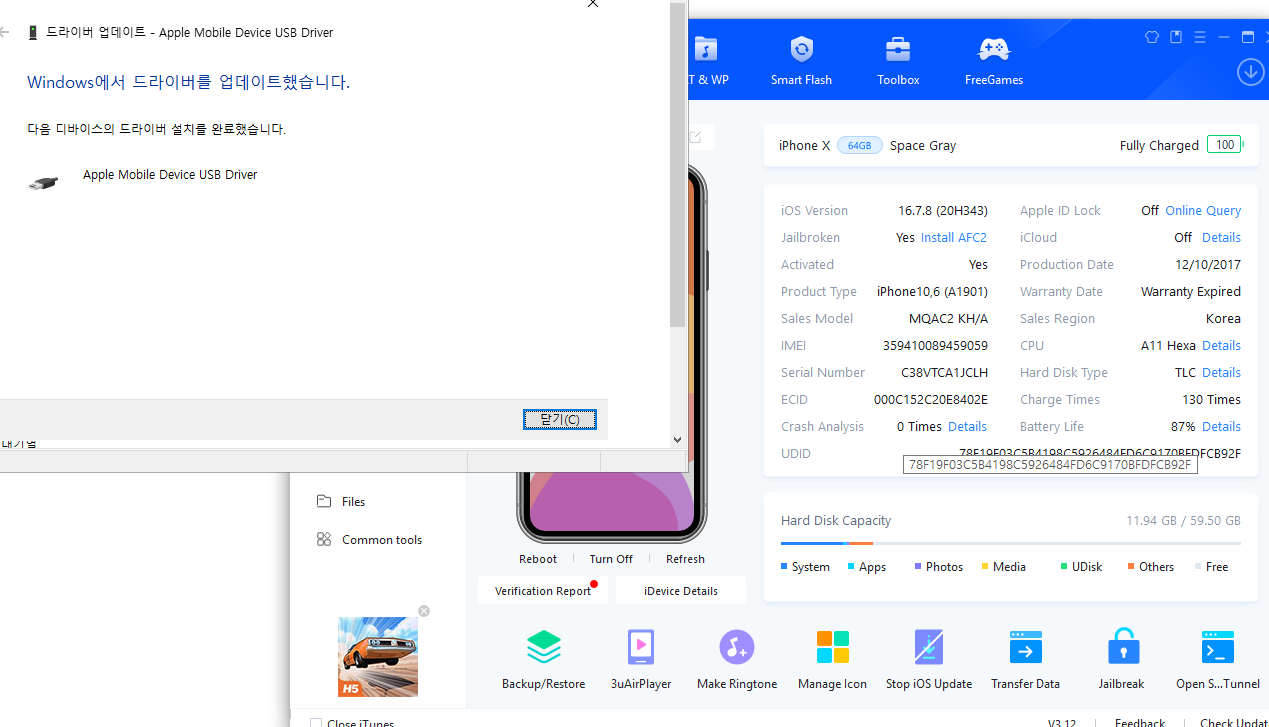The width and height of the screenshot is (1269, 727).
Task: Go back with the driver dialog arrow
Action: 5,33
